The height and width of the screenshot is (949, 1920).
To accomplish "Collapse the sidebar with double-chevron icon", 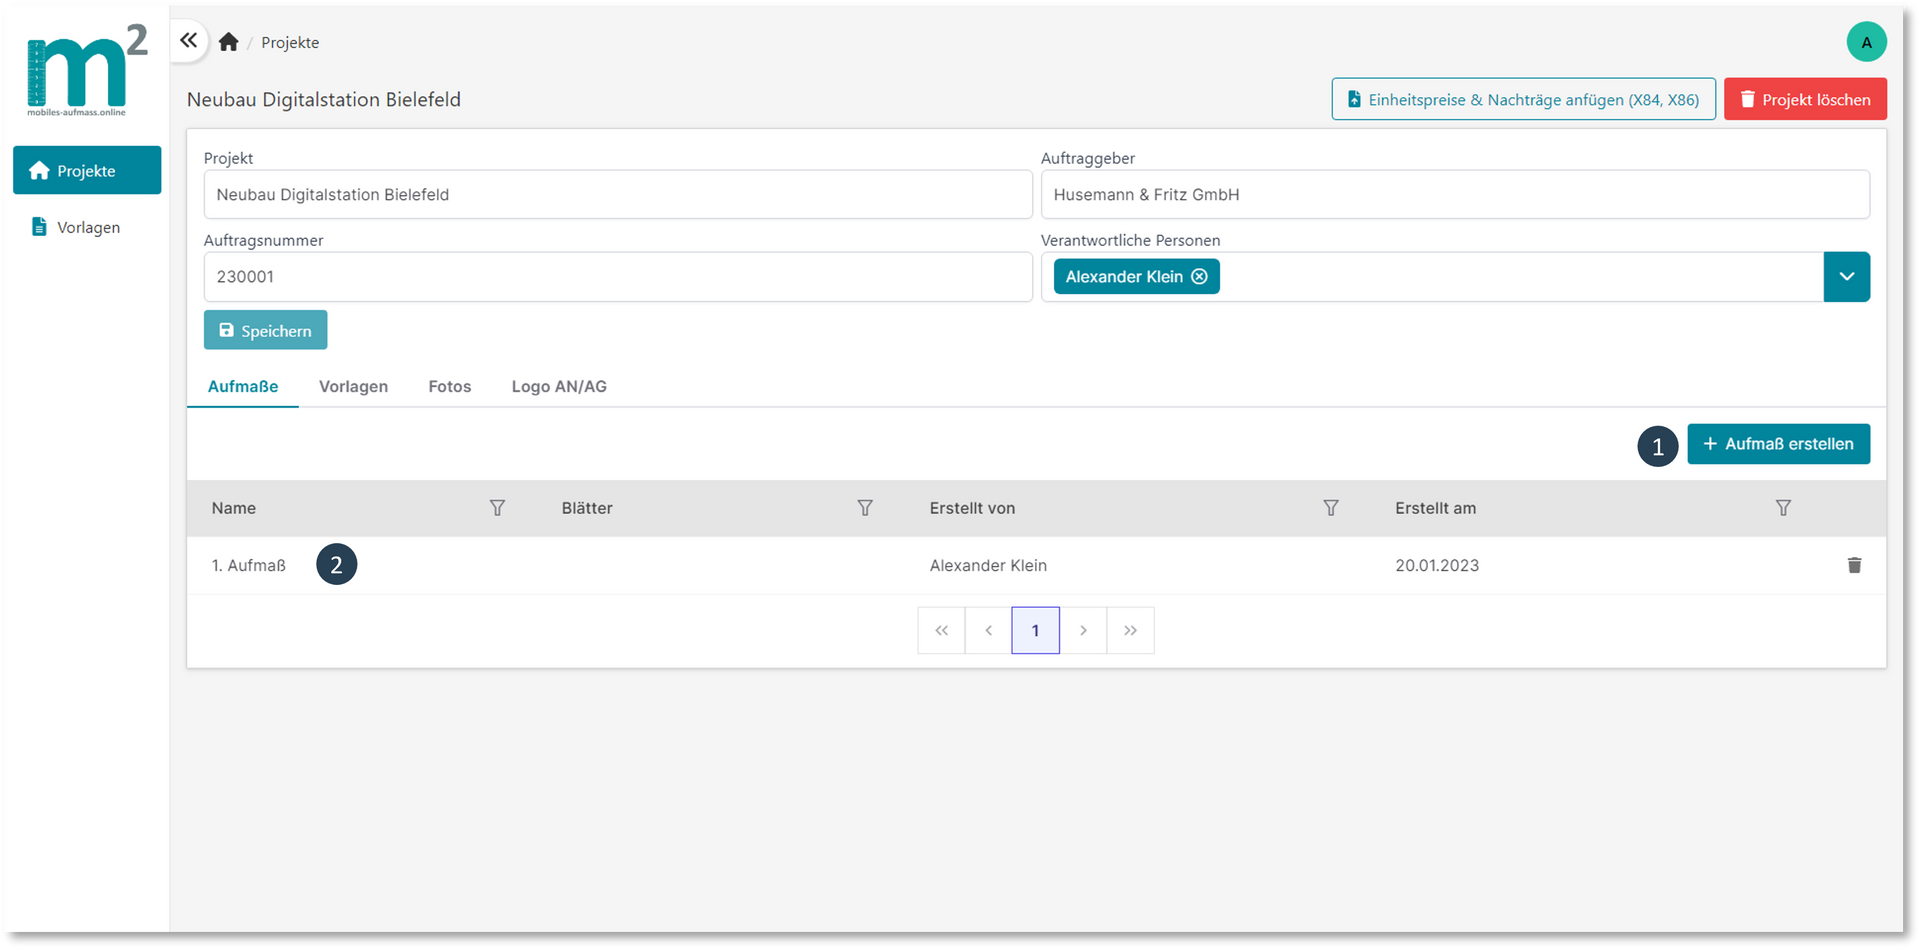I will click(188, 41).
